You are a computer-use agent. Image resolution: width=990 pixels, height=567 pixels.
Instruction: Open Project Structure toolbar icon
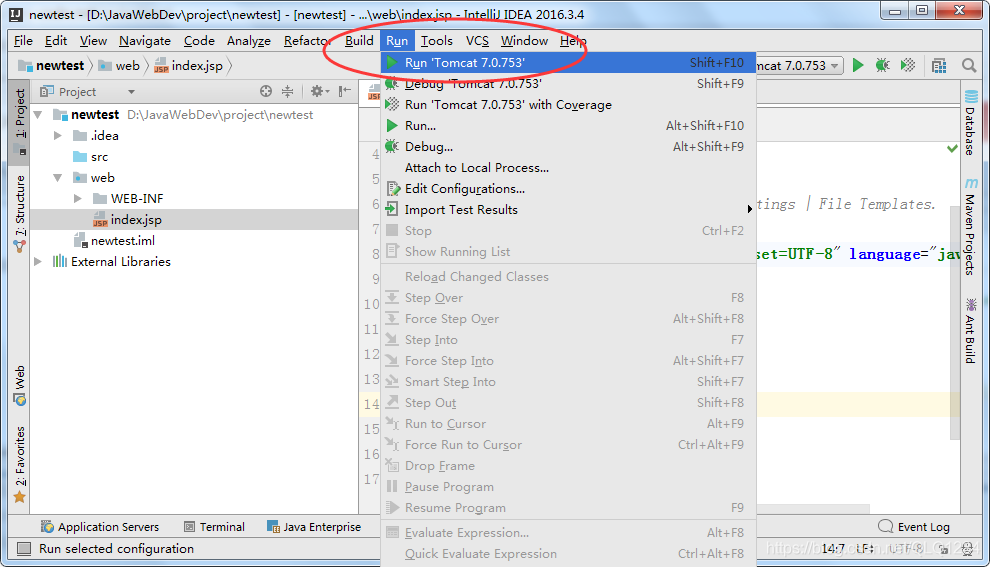pos(939,65)
